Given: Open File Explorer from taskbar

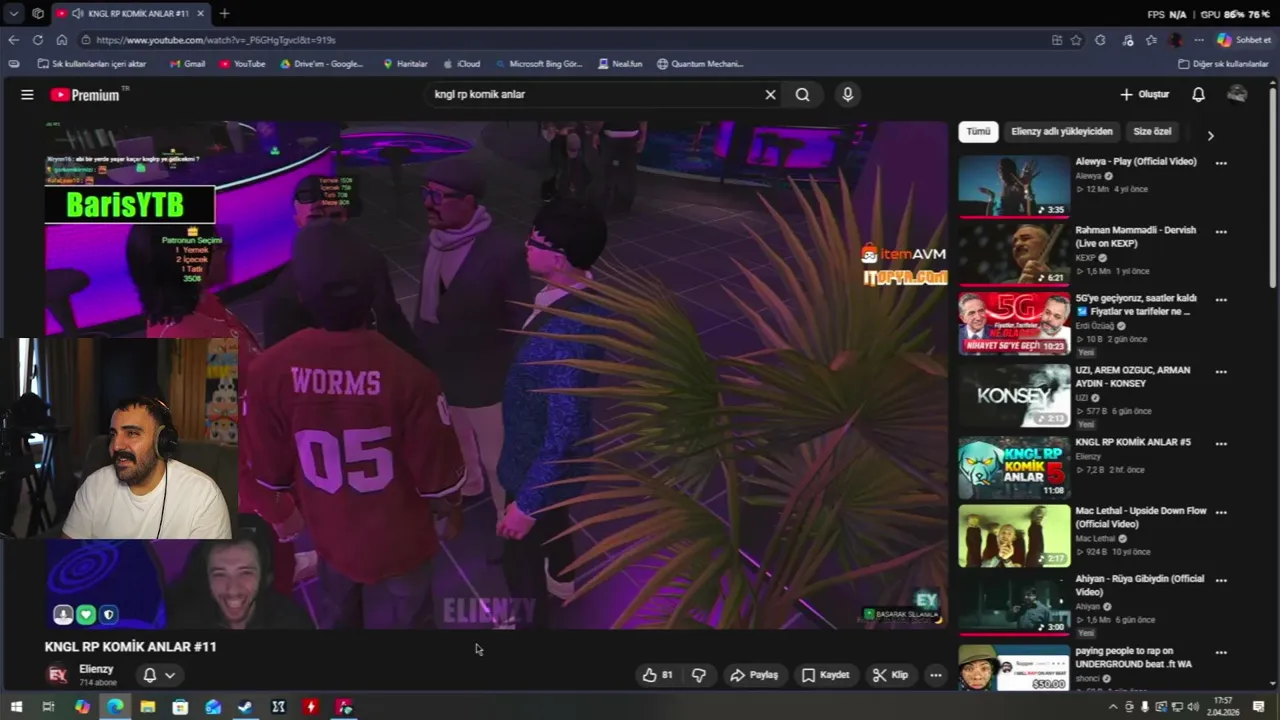Looking at the screenshot, I should click(x=147, y=707).
